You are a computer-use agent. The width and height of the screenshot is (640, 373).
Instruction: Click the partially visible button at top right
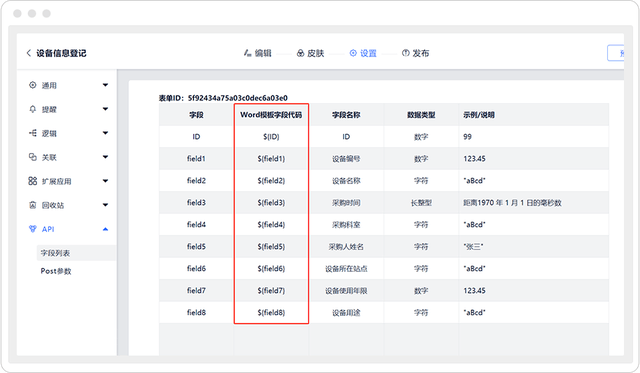pyautogui.click(x=616, y=53)
